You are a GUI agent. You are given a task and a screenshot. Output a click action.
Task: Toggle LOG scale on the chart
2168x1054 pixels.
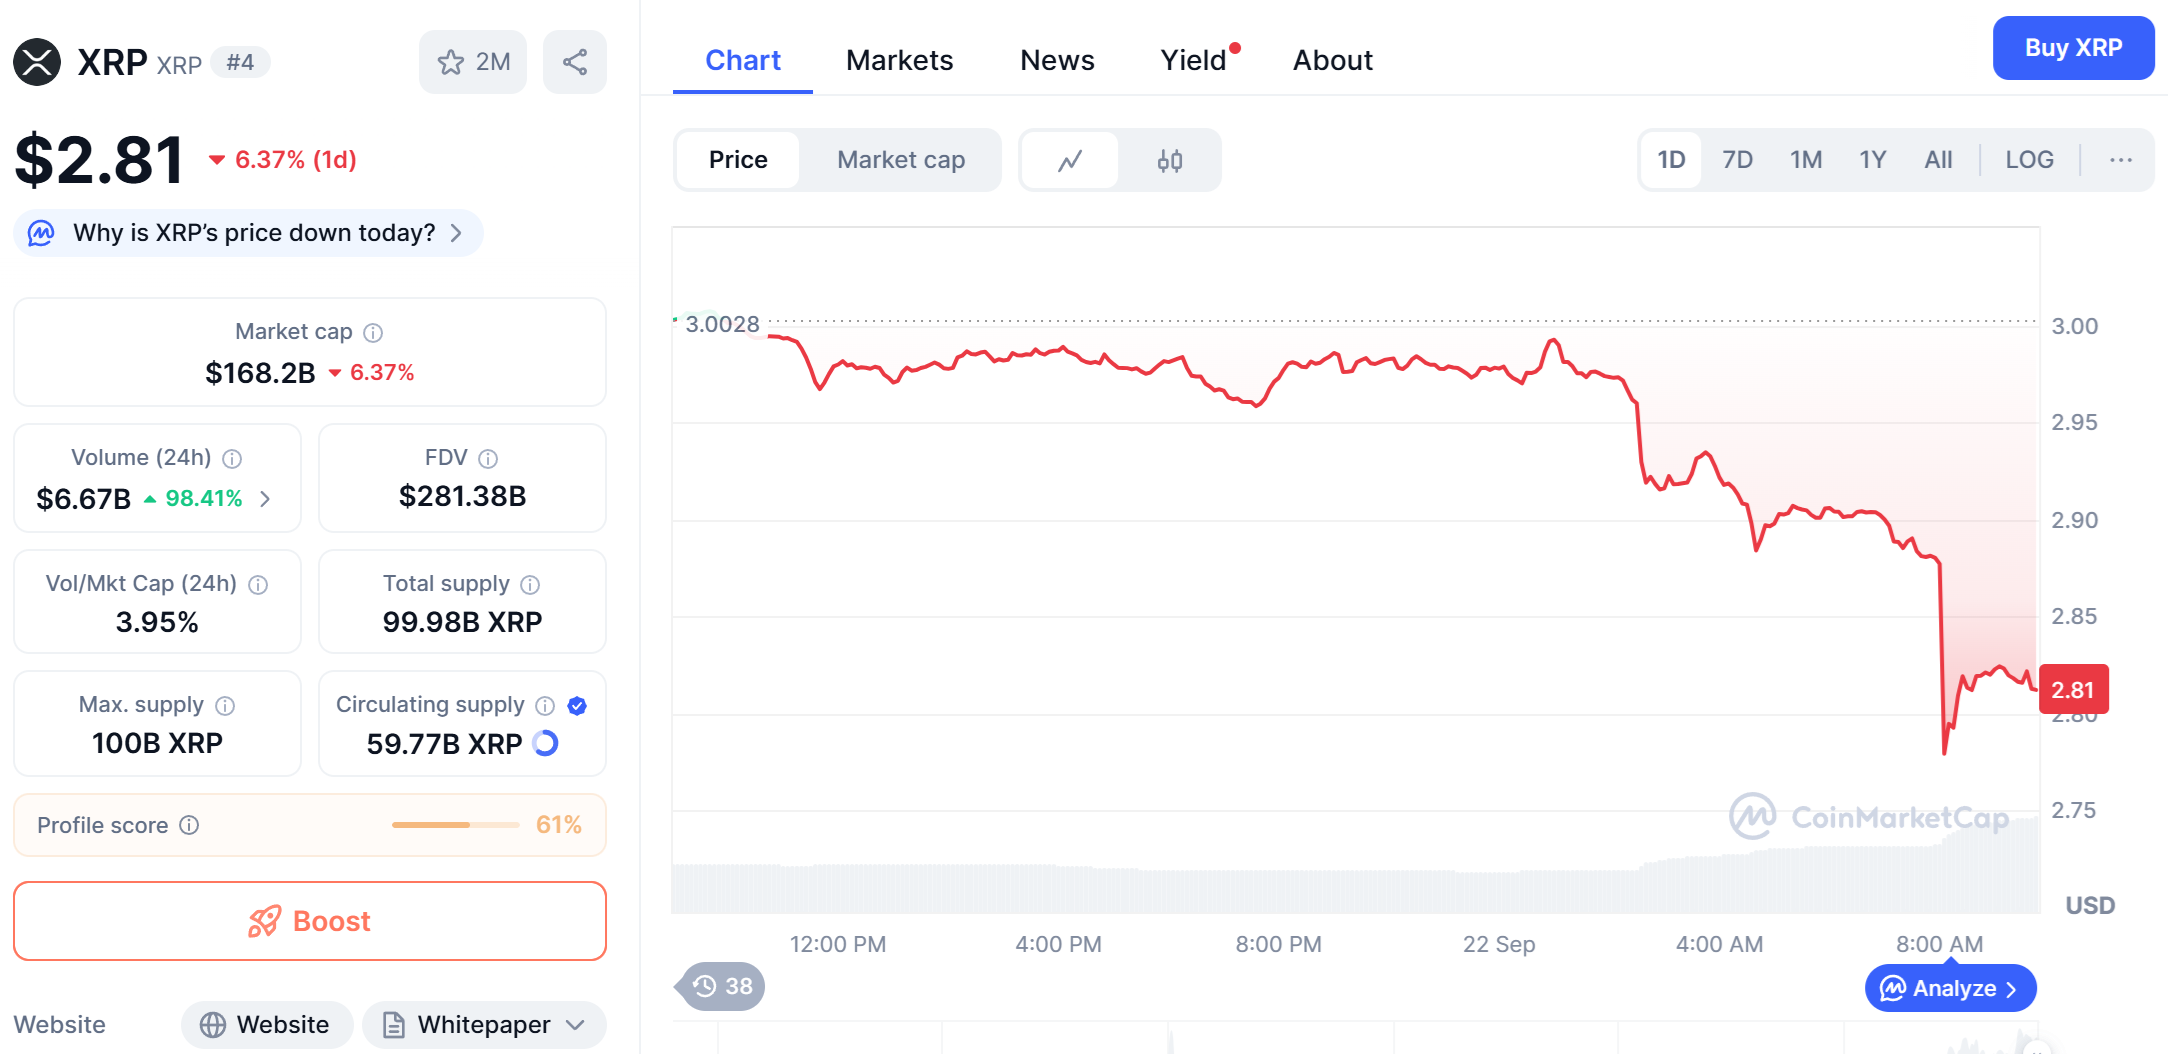(2029, 160)
